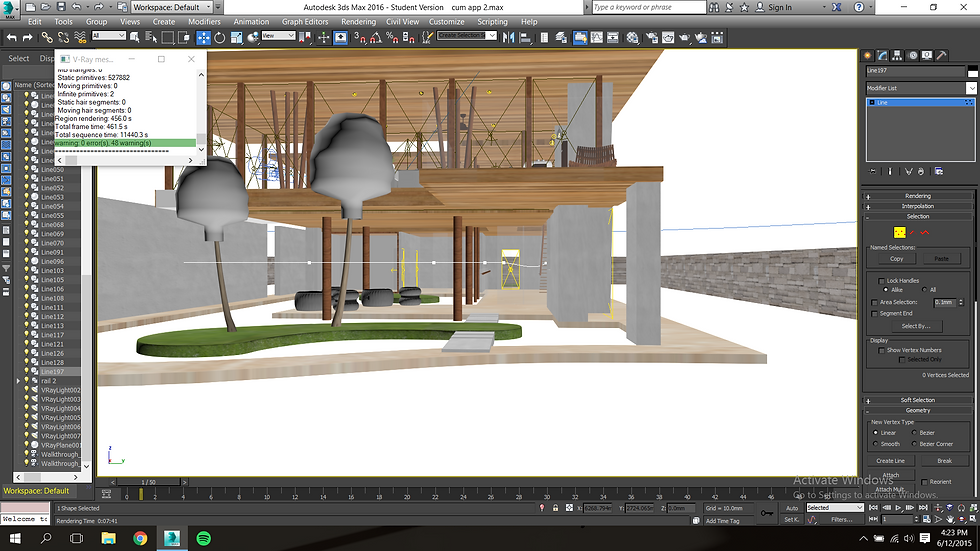Open the Workspace: Default dropdown

click(x=172, y=7)
